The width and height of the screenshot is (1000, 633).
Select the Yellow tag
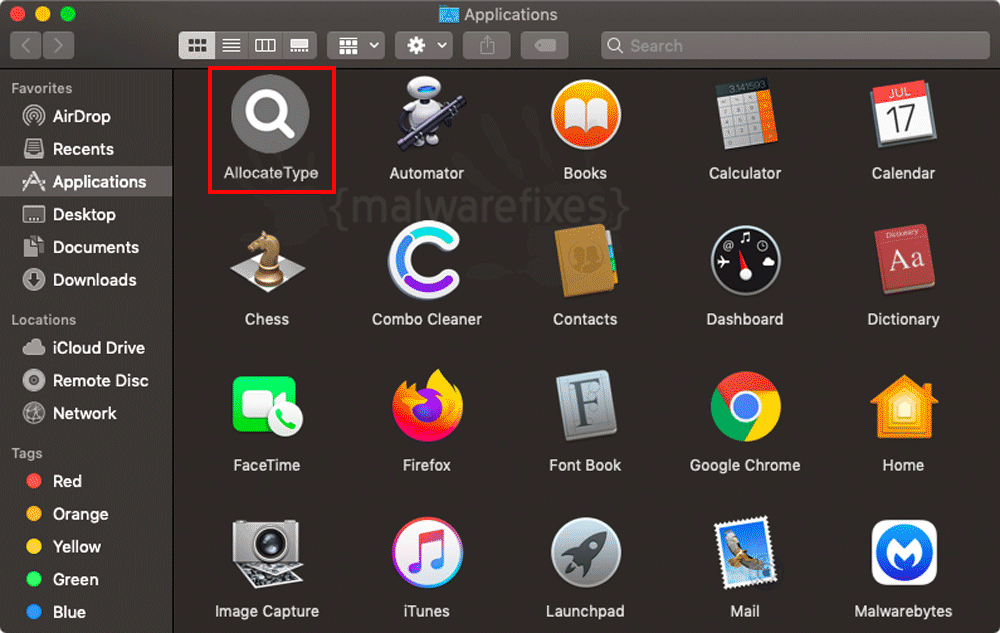tap(86, 546)
